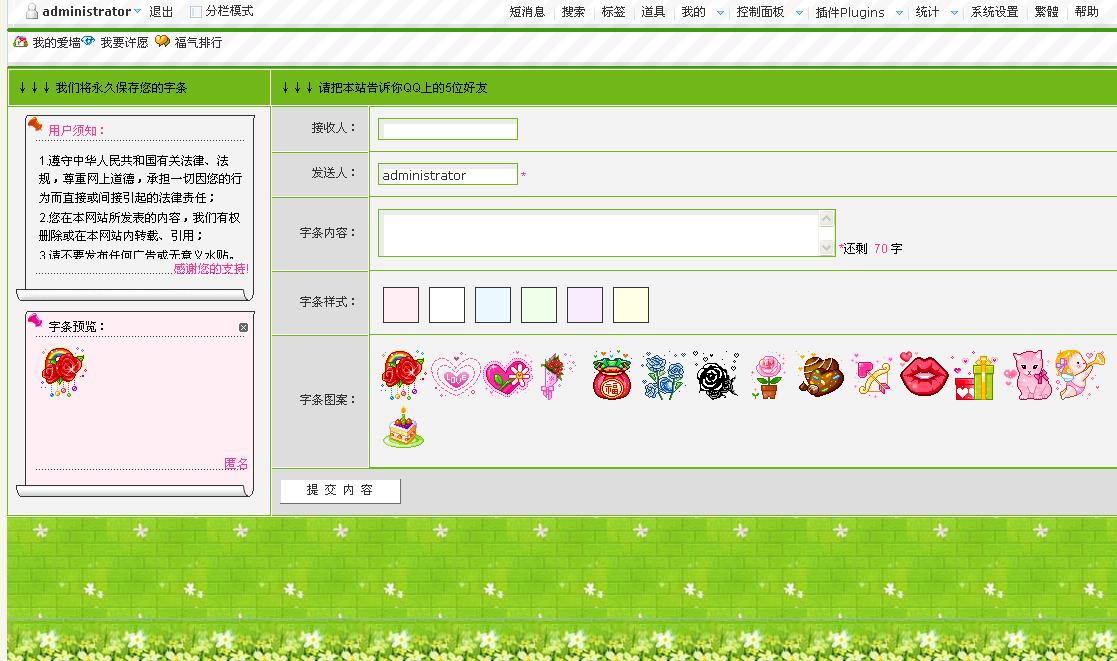This screenshot has width=1117, height=661.
Task: Select the blue roses pattern
Action: tap(663, 375)
